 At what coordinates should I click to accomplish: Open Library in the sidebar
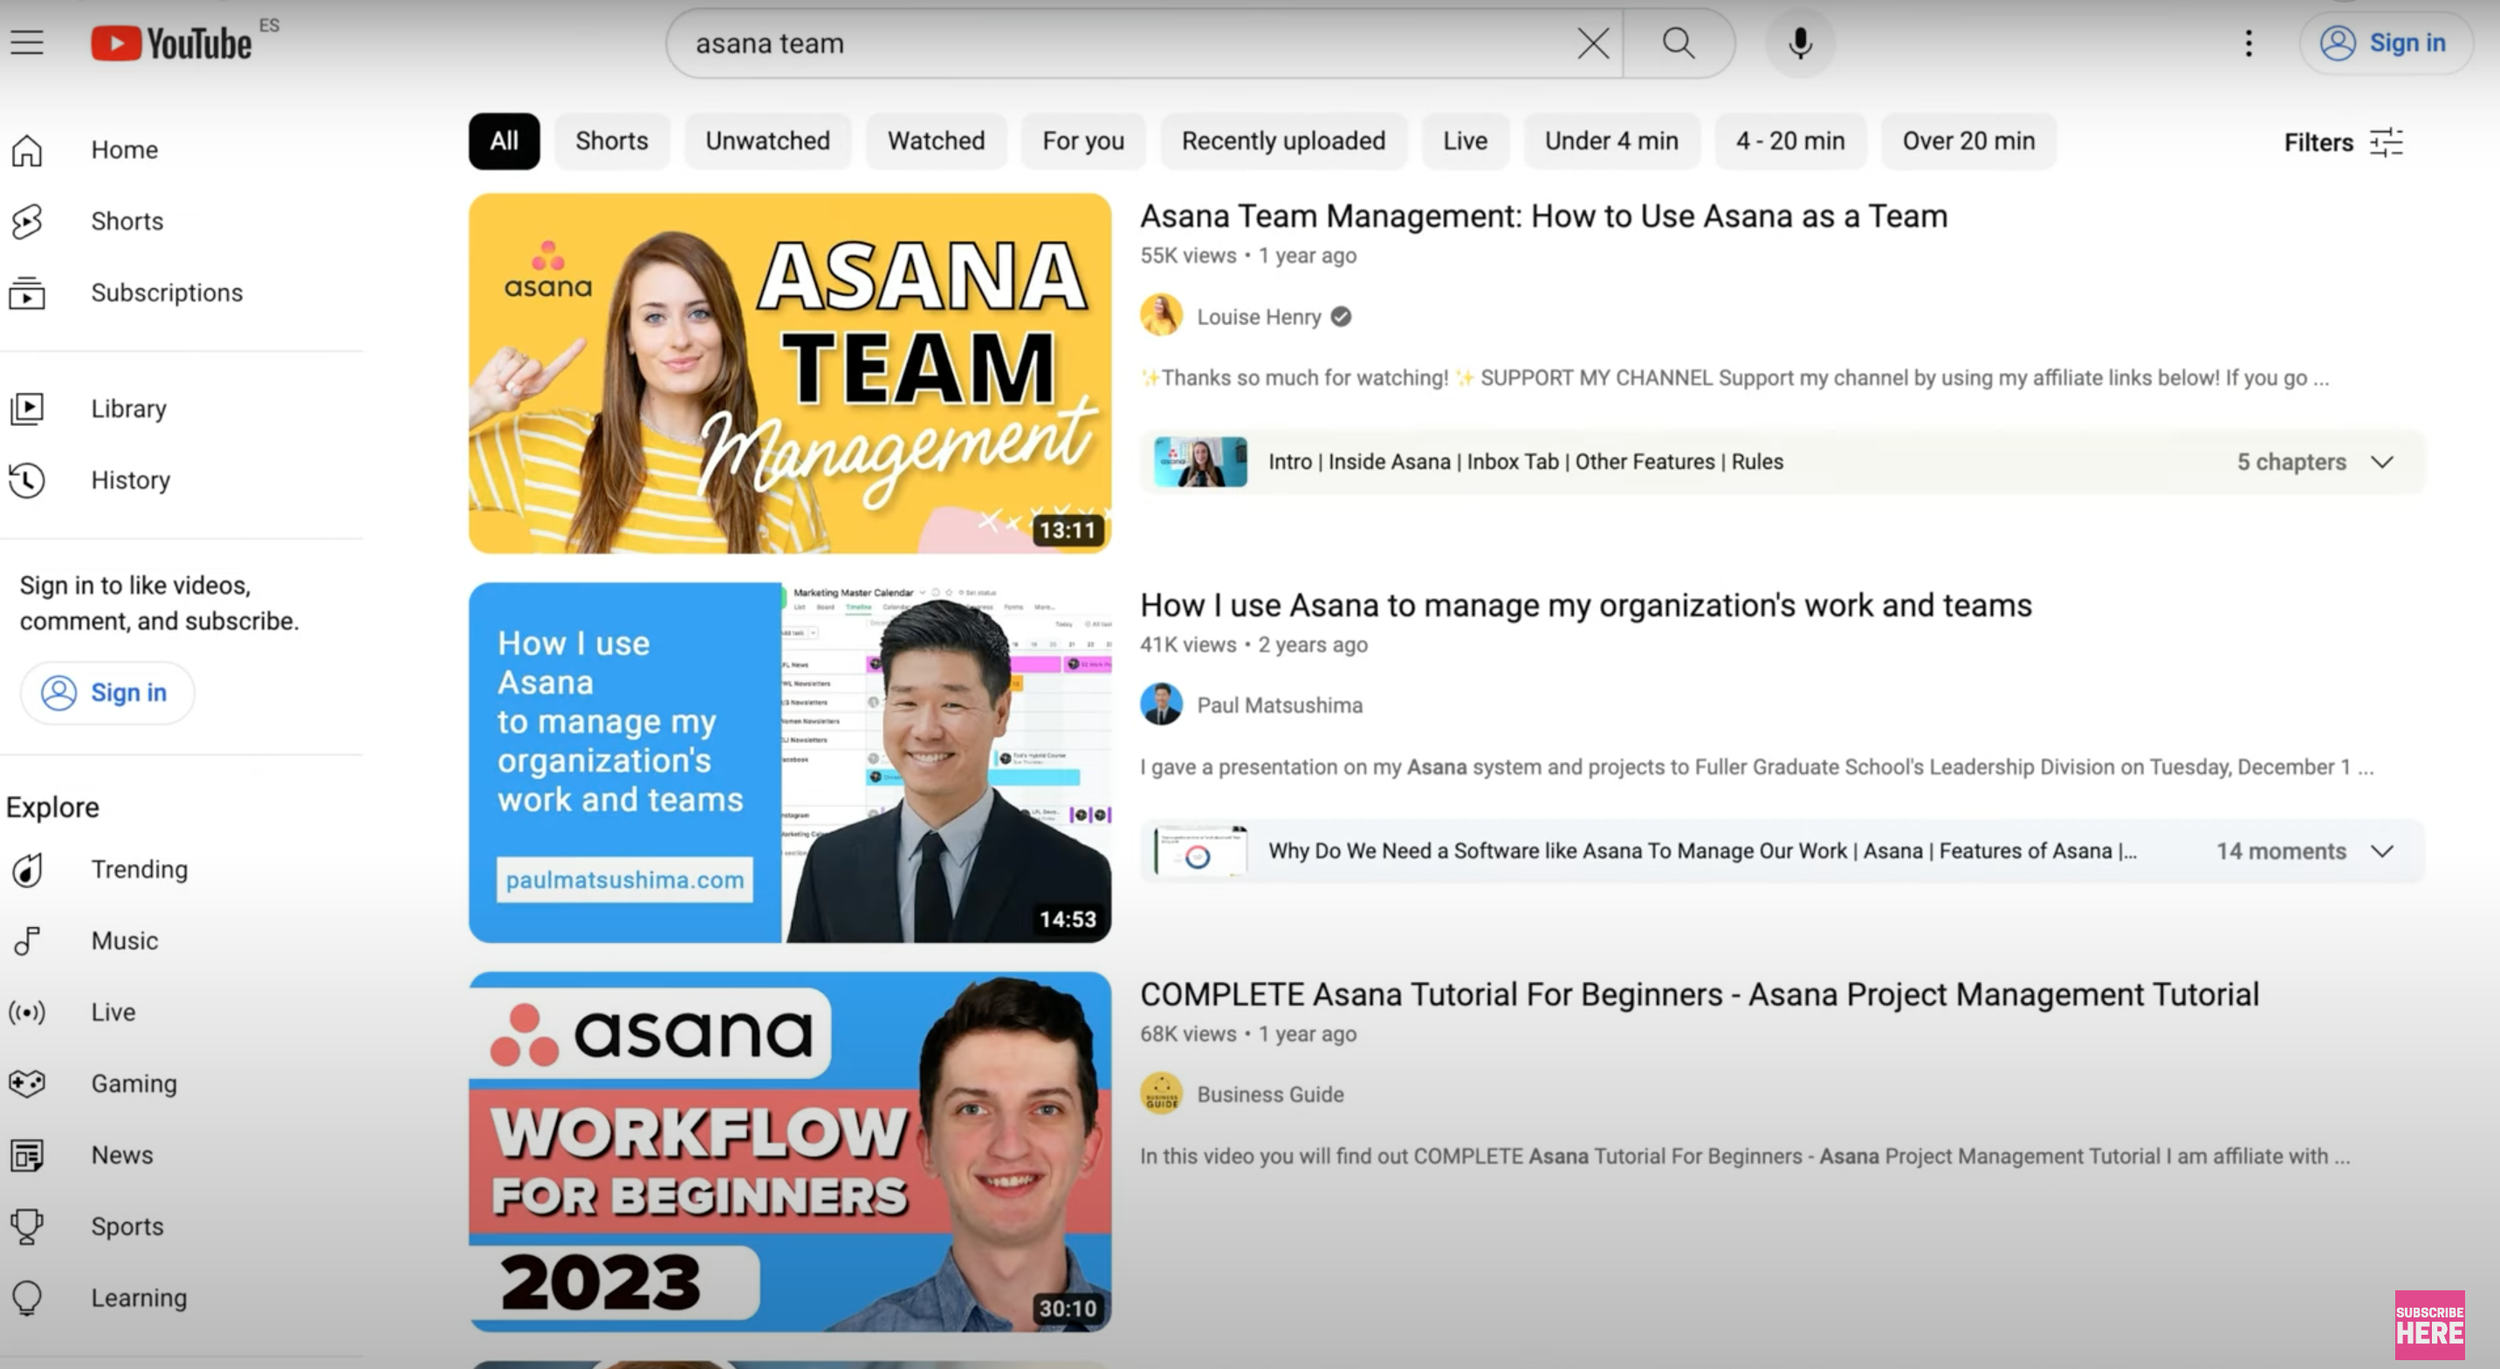click(x=128, y=409)
